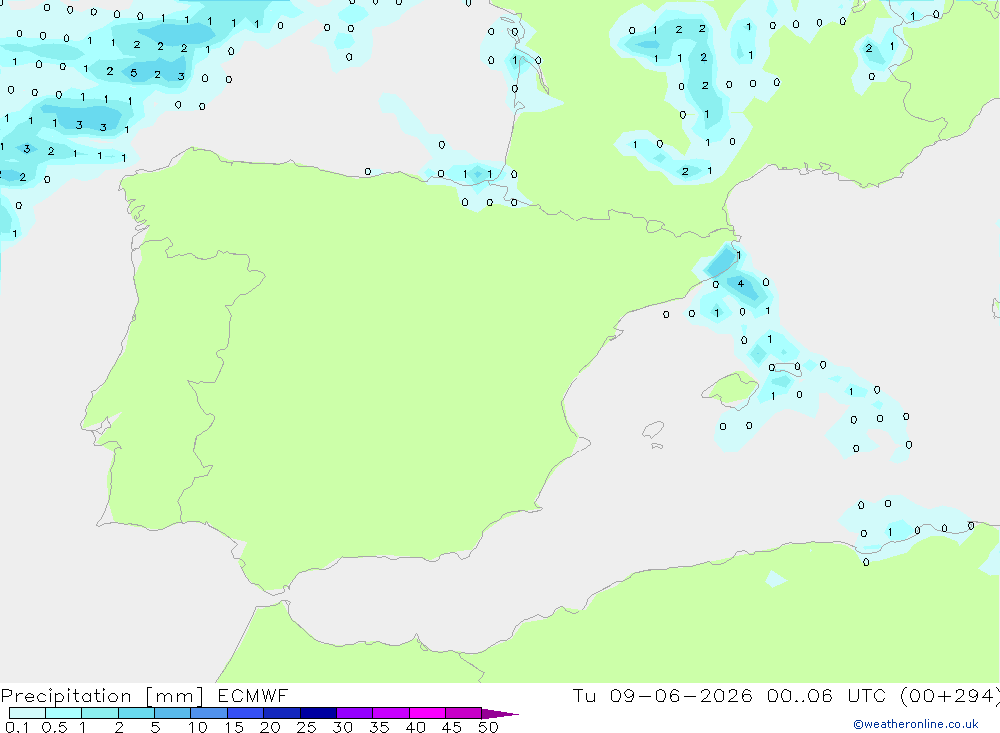Click the arrow-shaped swatch above 50 mm
1000x733 pixels.
pos(499,713)
